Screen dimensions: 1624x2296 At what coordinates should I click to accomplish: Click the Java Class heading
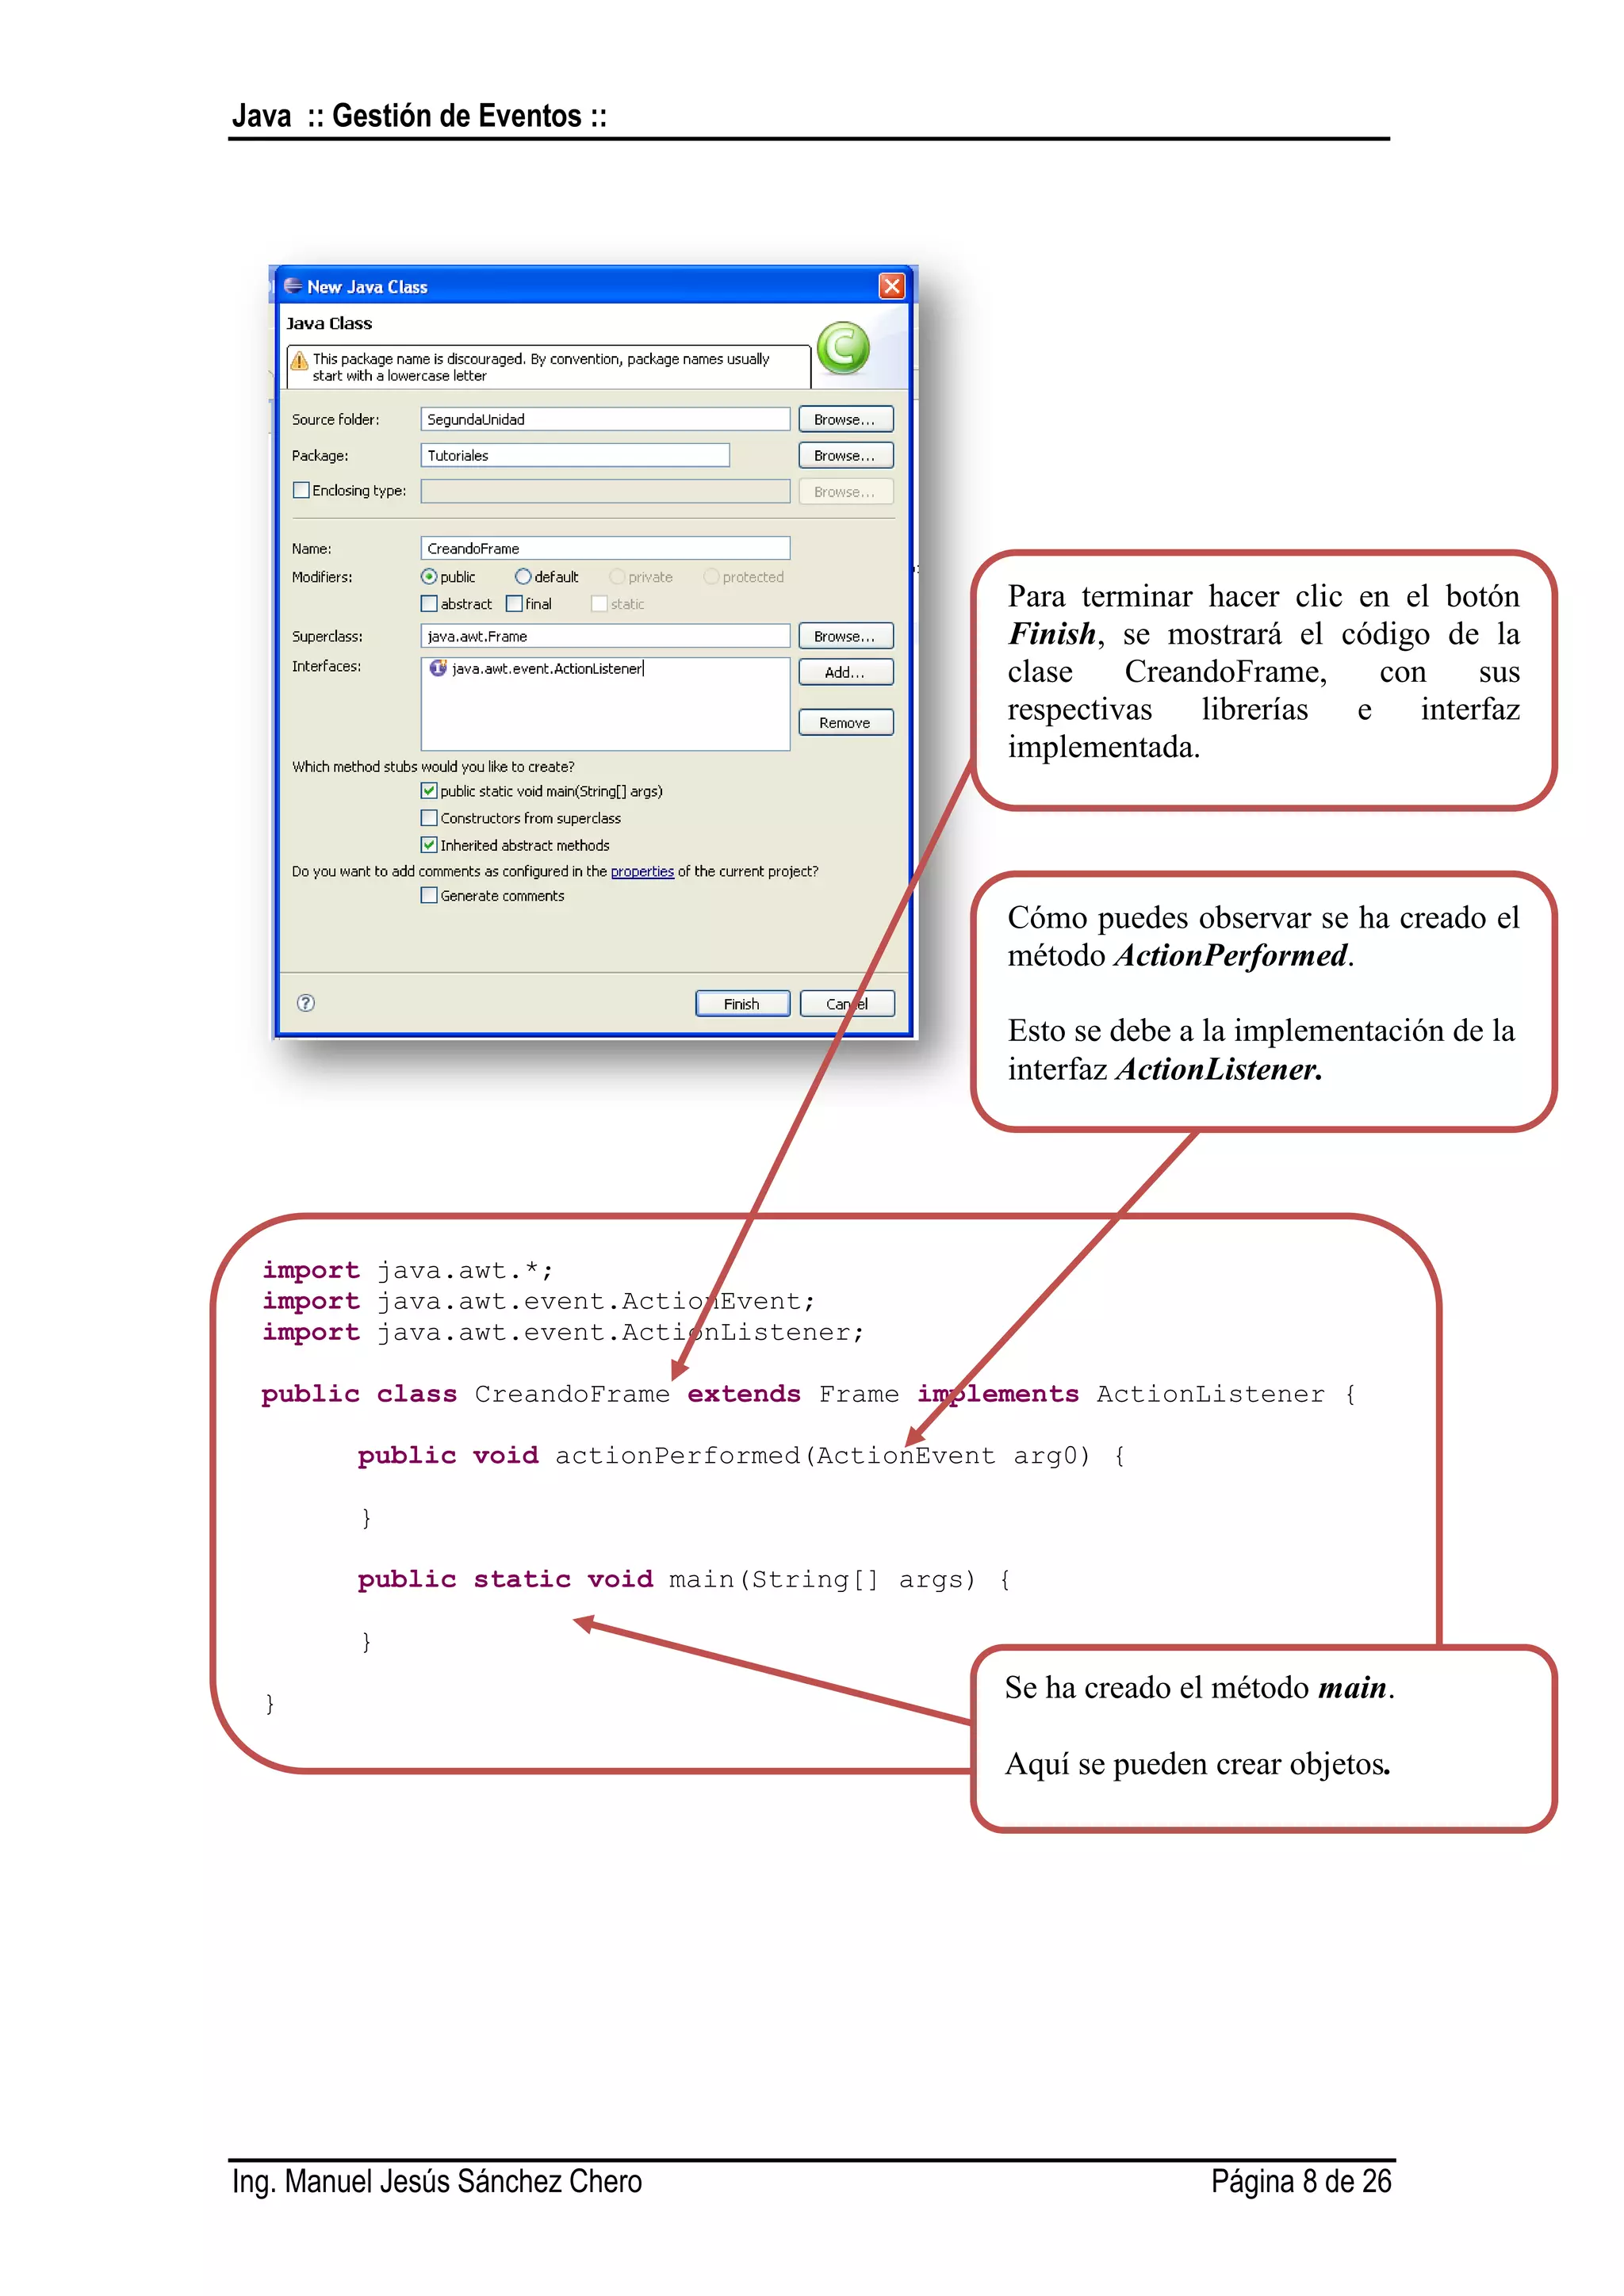click(x=329, y=323)
